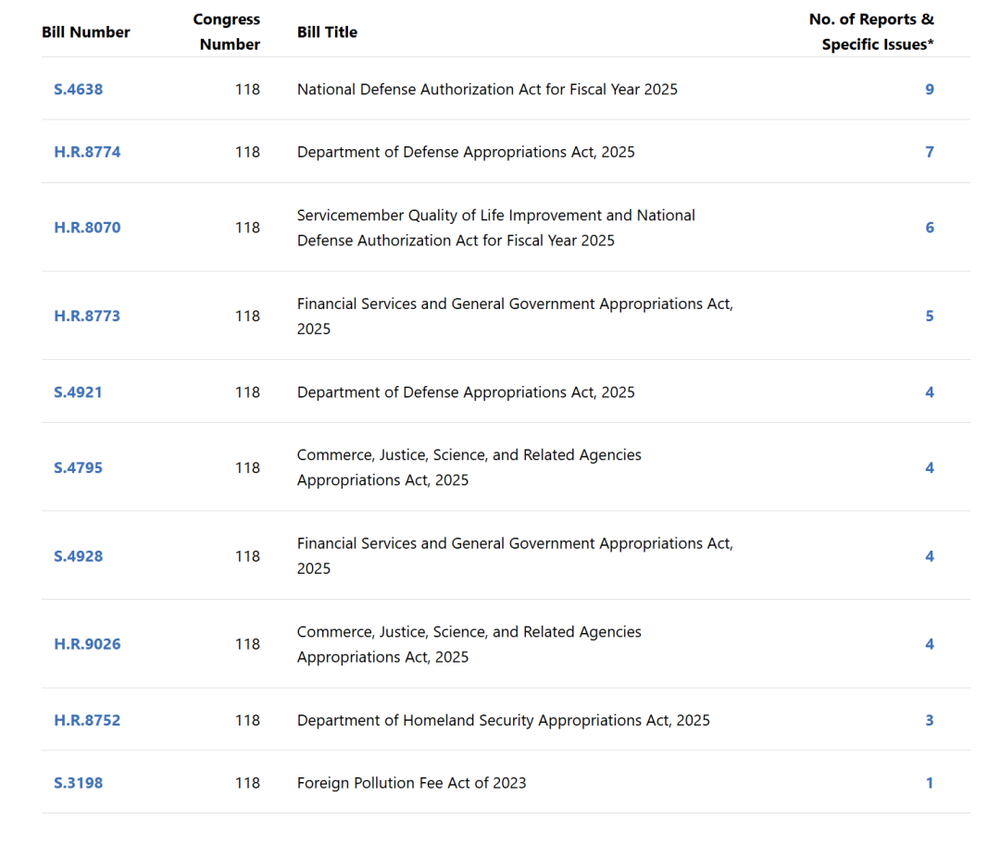Select the H.R.9026 bill link

(87, 644)
